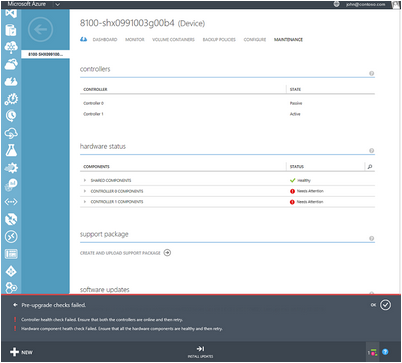402x363 pixels.
Task: Dismiss the notification with the OK checkmark
Action: click(385, 305)
